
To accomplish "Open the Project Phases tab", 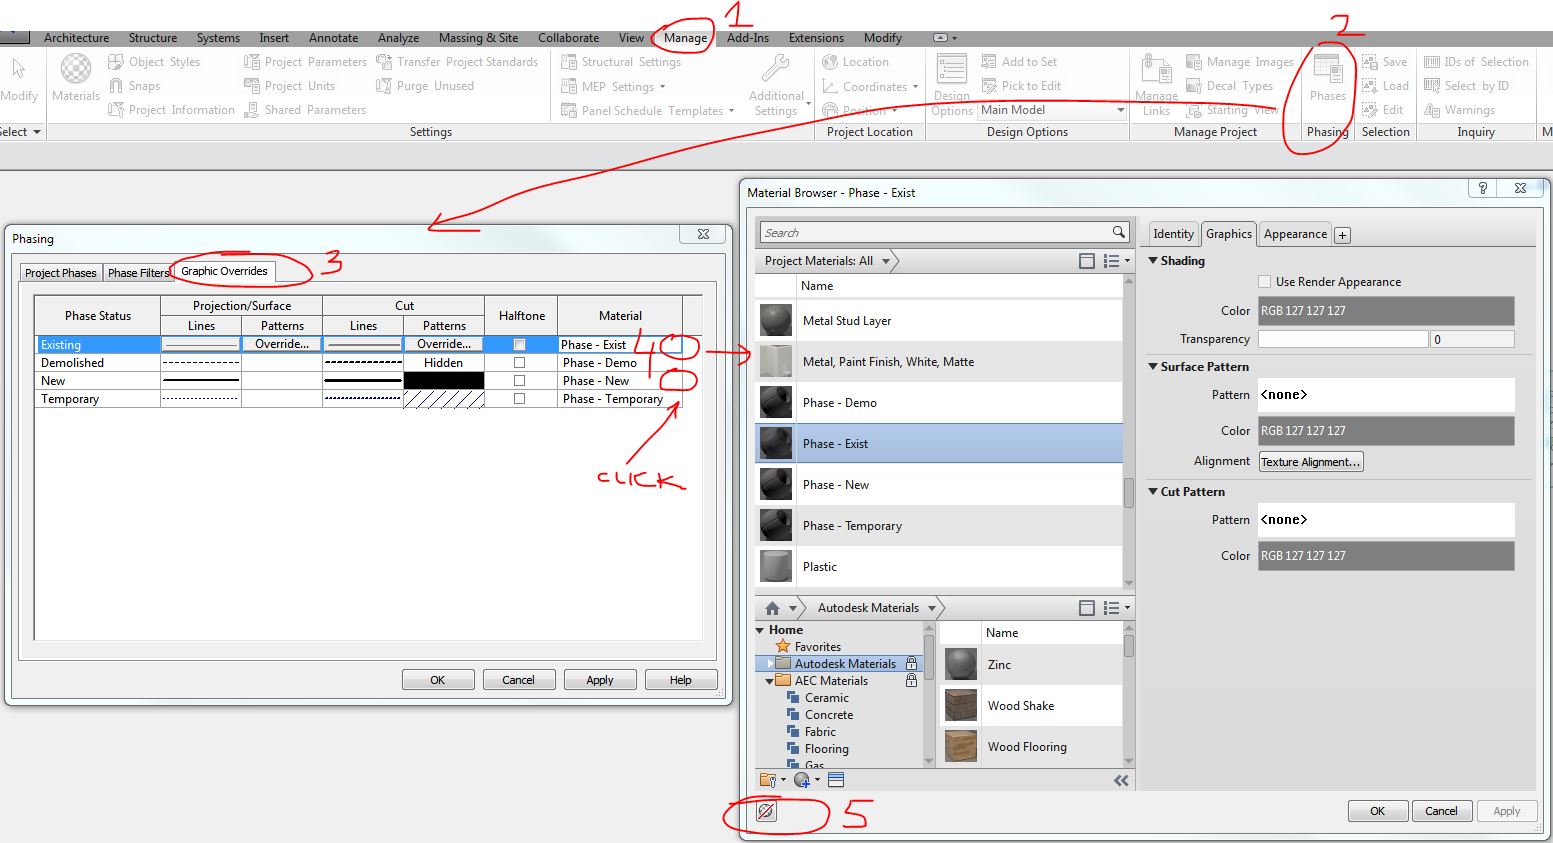I will [61, 273].
